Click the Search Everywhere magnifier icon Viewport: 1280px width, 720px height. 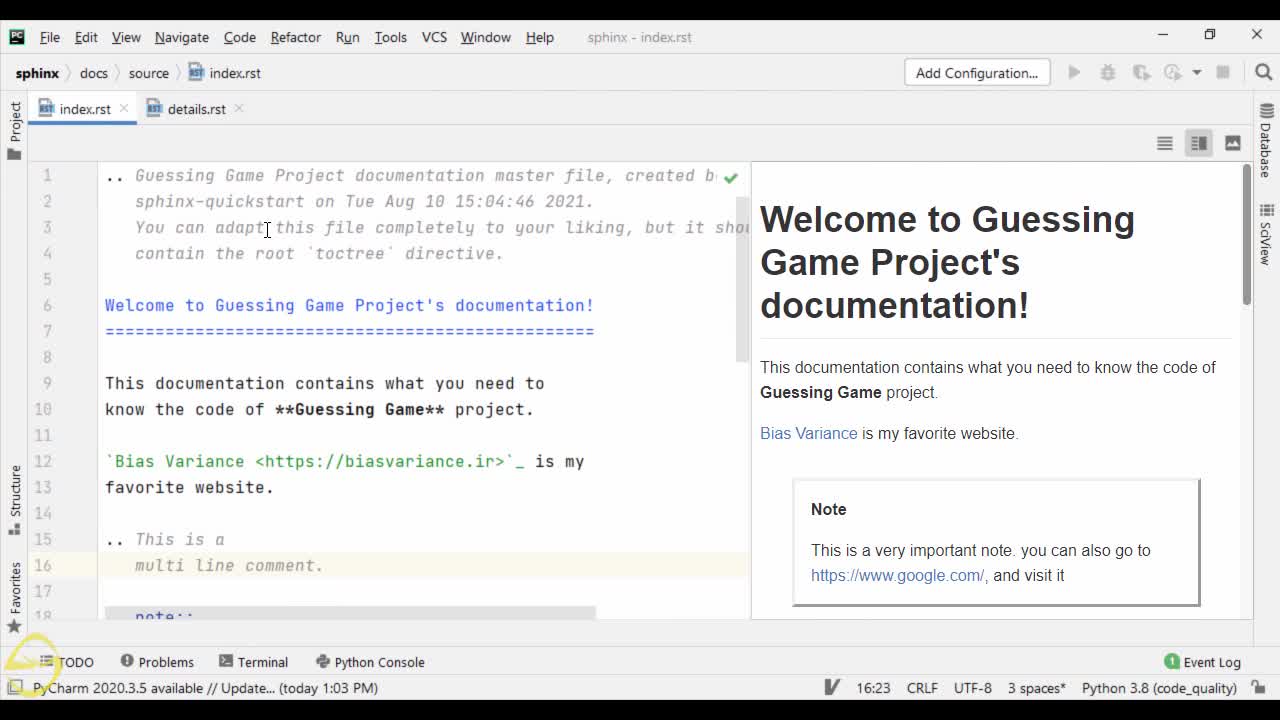pyautogui.click(x=1263, y=72)
